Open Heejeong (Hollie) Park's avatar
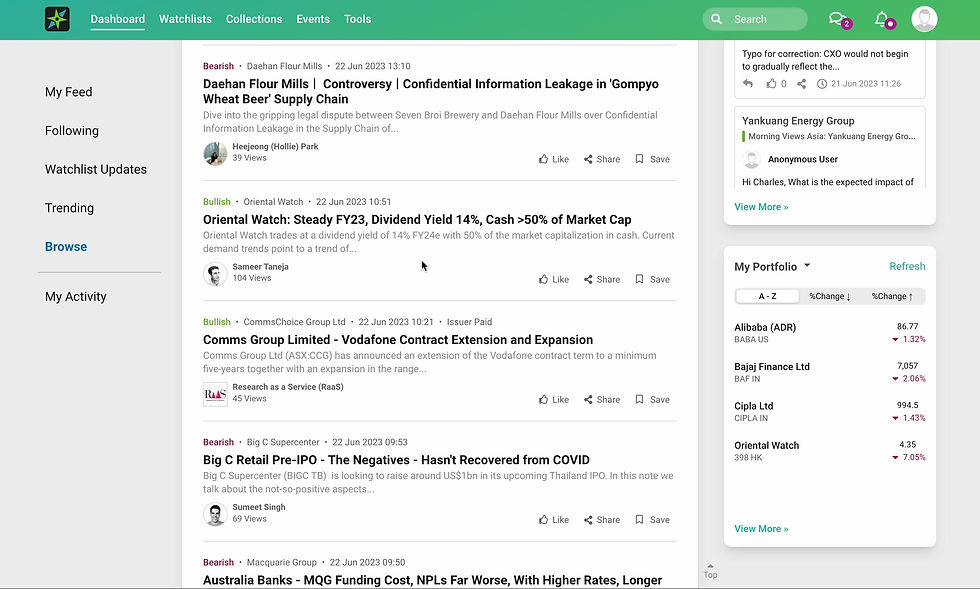Viewport: 980px width, 589px height. point(215,153)
